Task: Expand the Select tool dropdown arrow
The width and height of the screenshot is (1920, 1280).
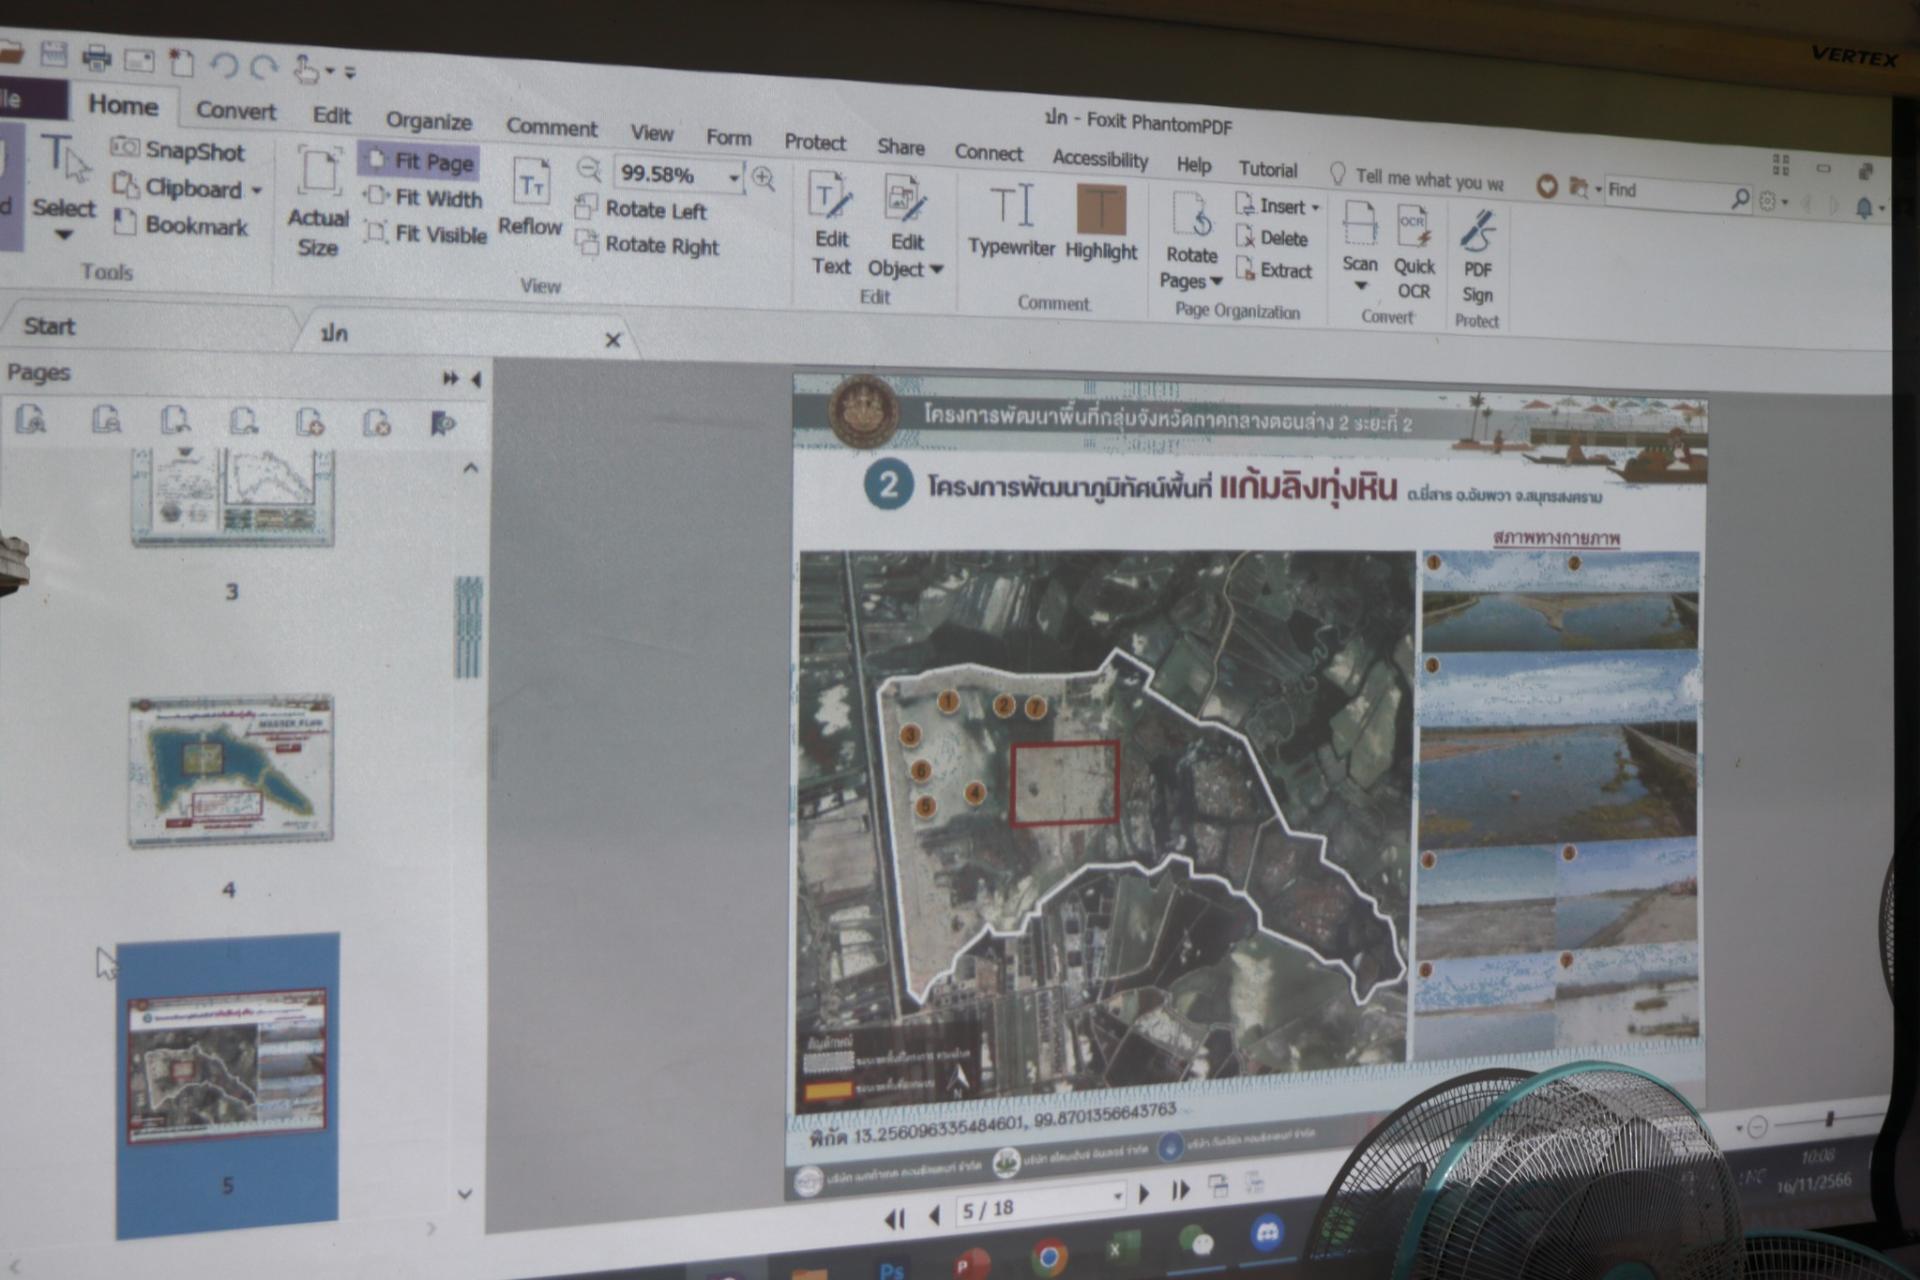Action: (x=64, y=235)
